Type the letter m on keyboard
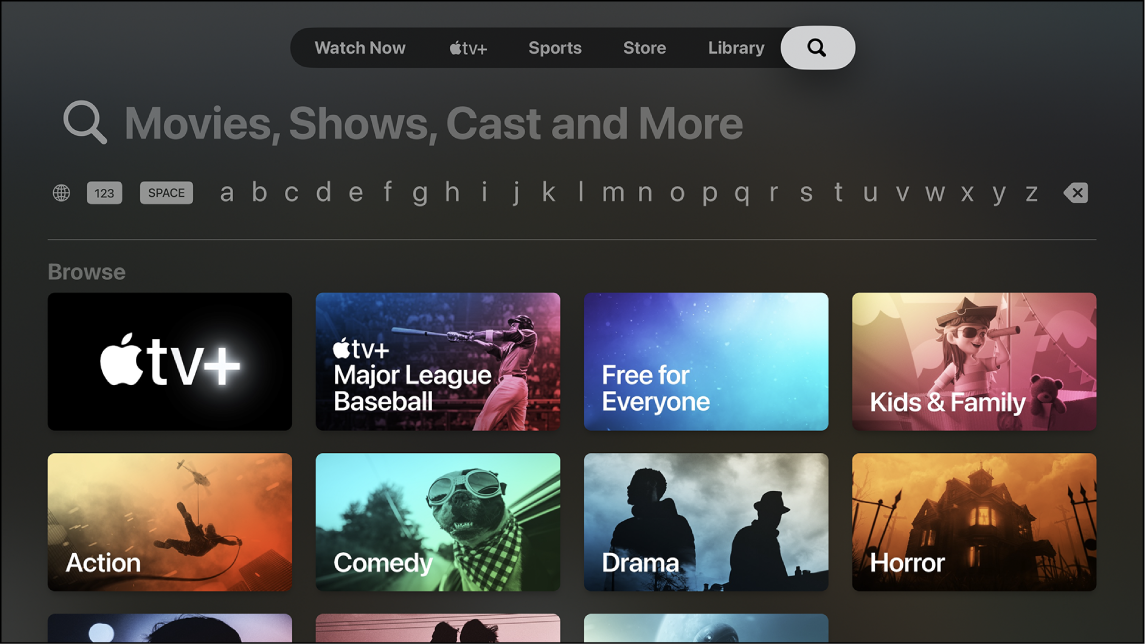The width and height of the screenshot is (1146, 644). point(612,192)
